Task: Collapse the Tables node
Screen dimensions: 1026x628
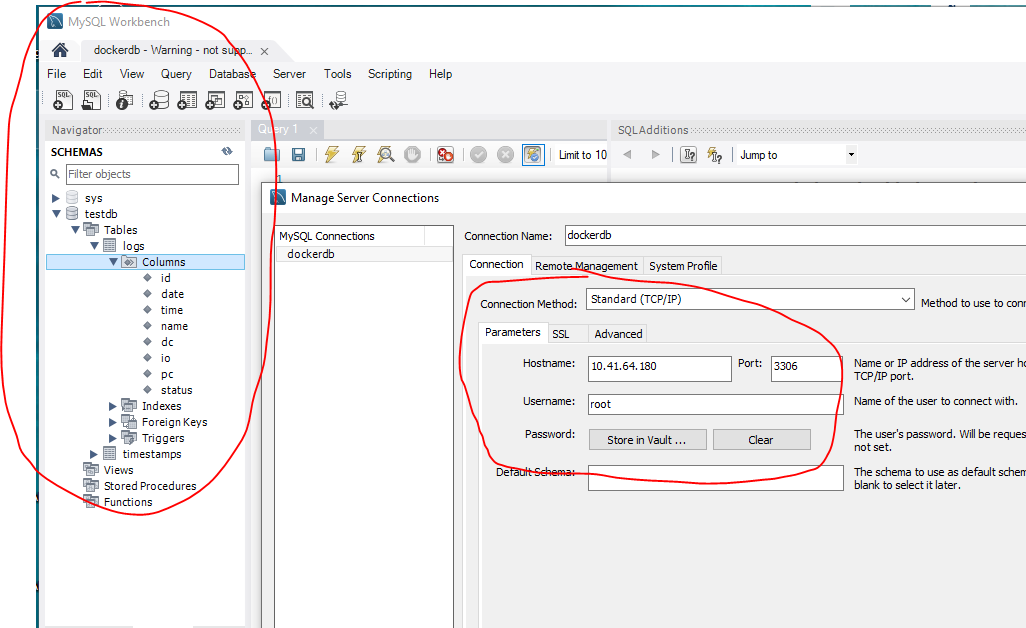Action: (x=75, y=230)
